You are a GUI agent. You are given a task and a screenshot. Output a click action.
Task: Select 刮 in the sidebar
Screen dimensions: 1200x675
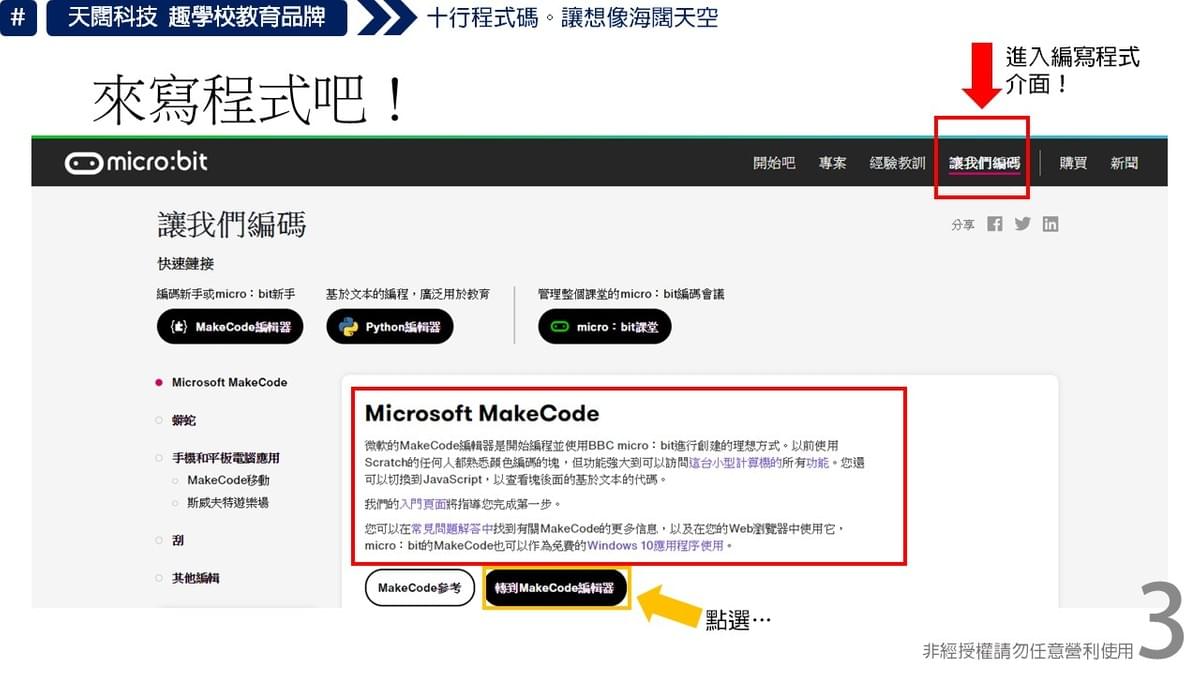pyautogui.click(x=178, y=540)
